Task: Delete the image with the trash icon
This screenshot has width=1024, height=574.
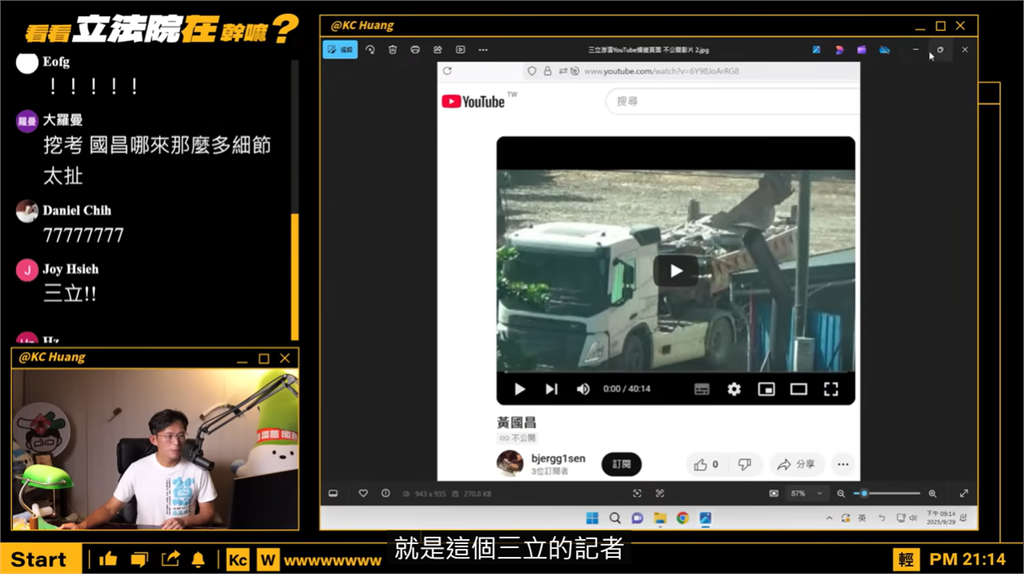Action: tap(393, 49)
